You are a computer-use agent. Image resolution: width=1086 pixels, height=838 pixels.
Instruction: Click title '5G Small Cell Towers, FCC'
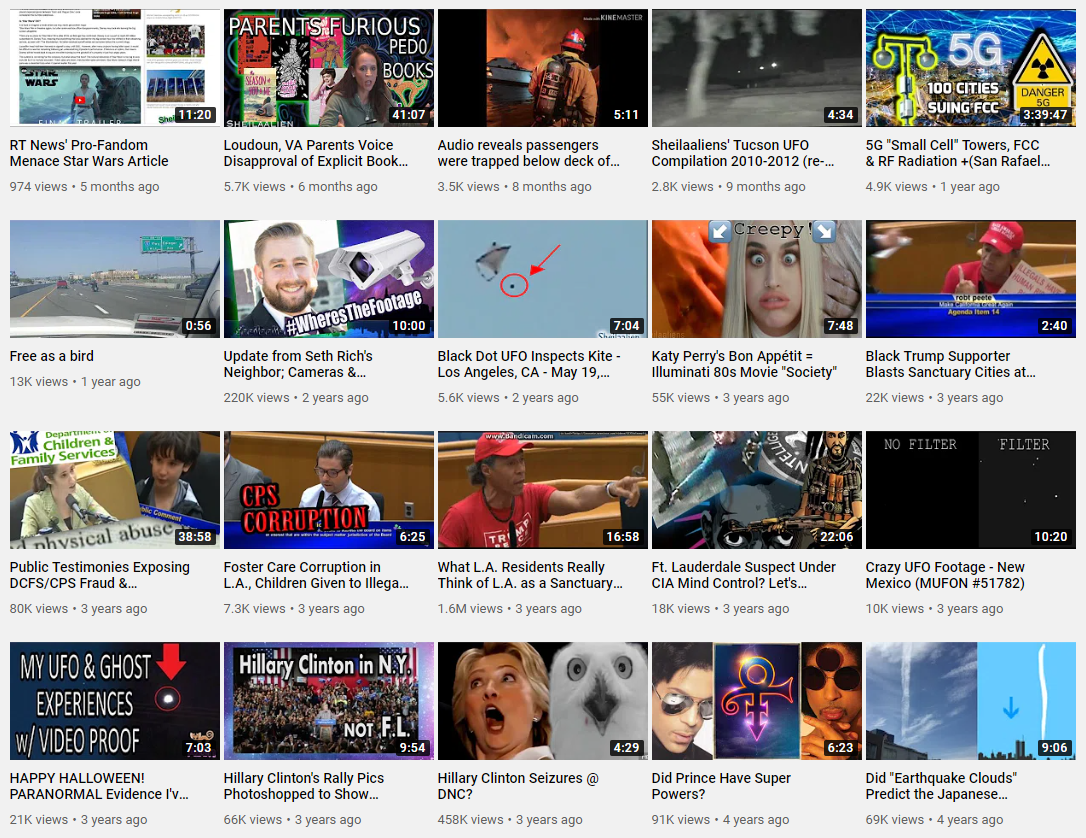pos(958,153)
